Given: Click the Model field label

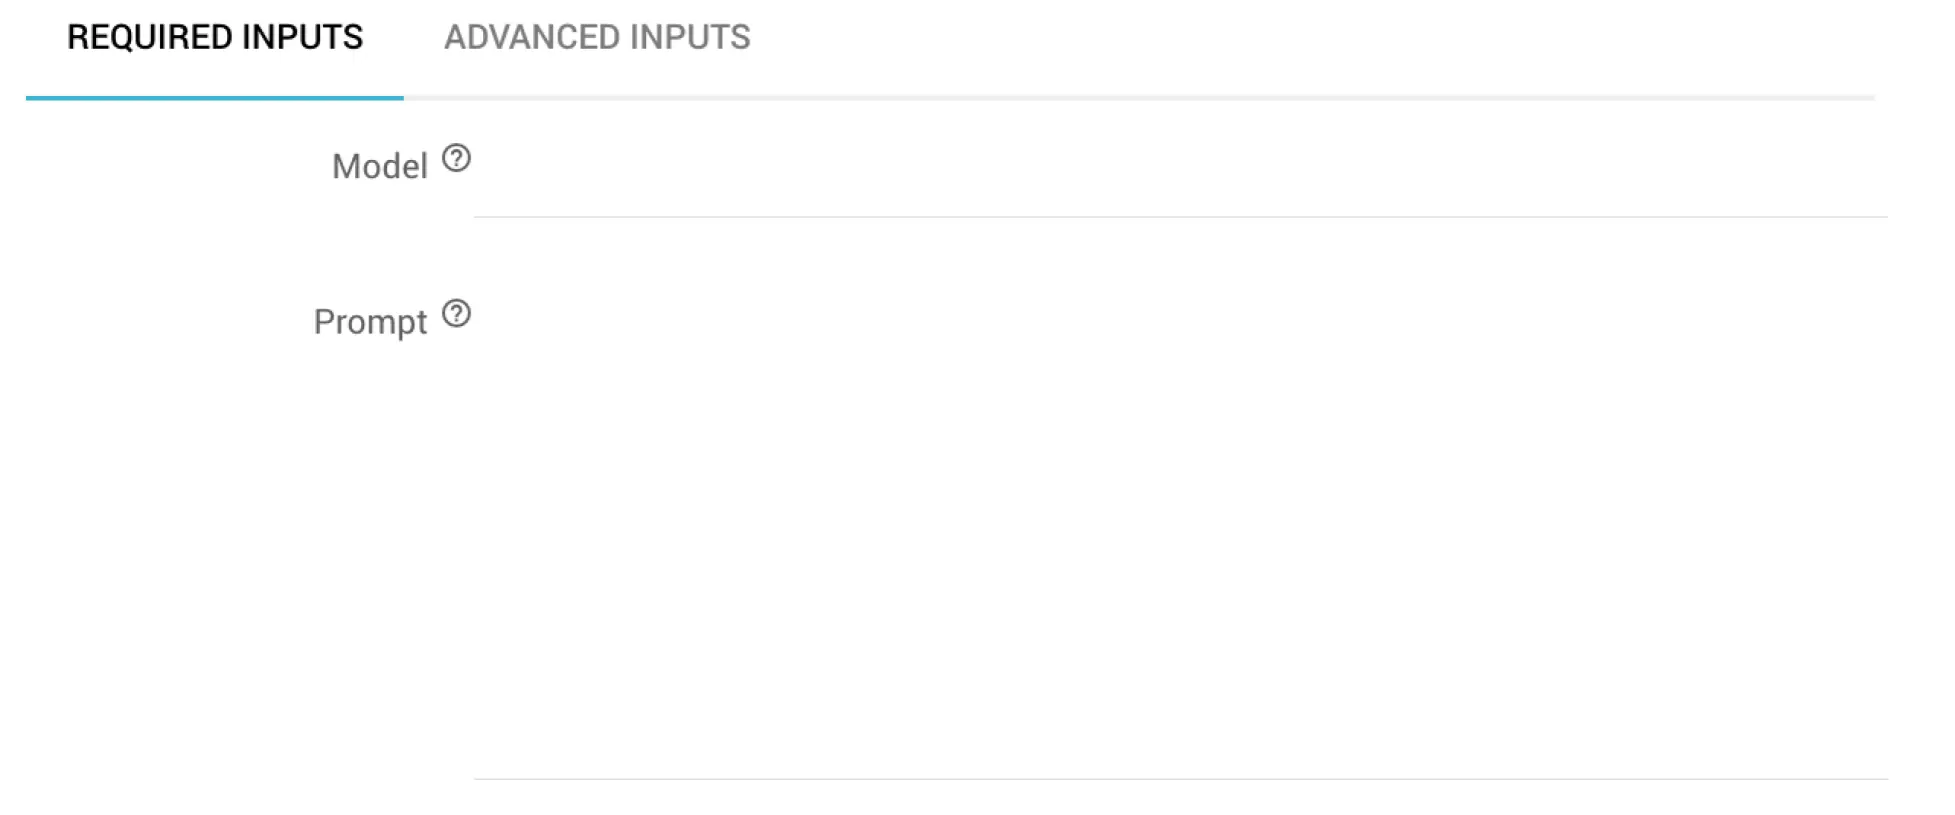Looking at the screenshot, I should [379, 166].
